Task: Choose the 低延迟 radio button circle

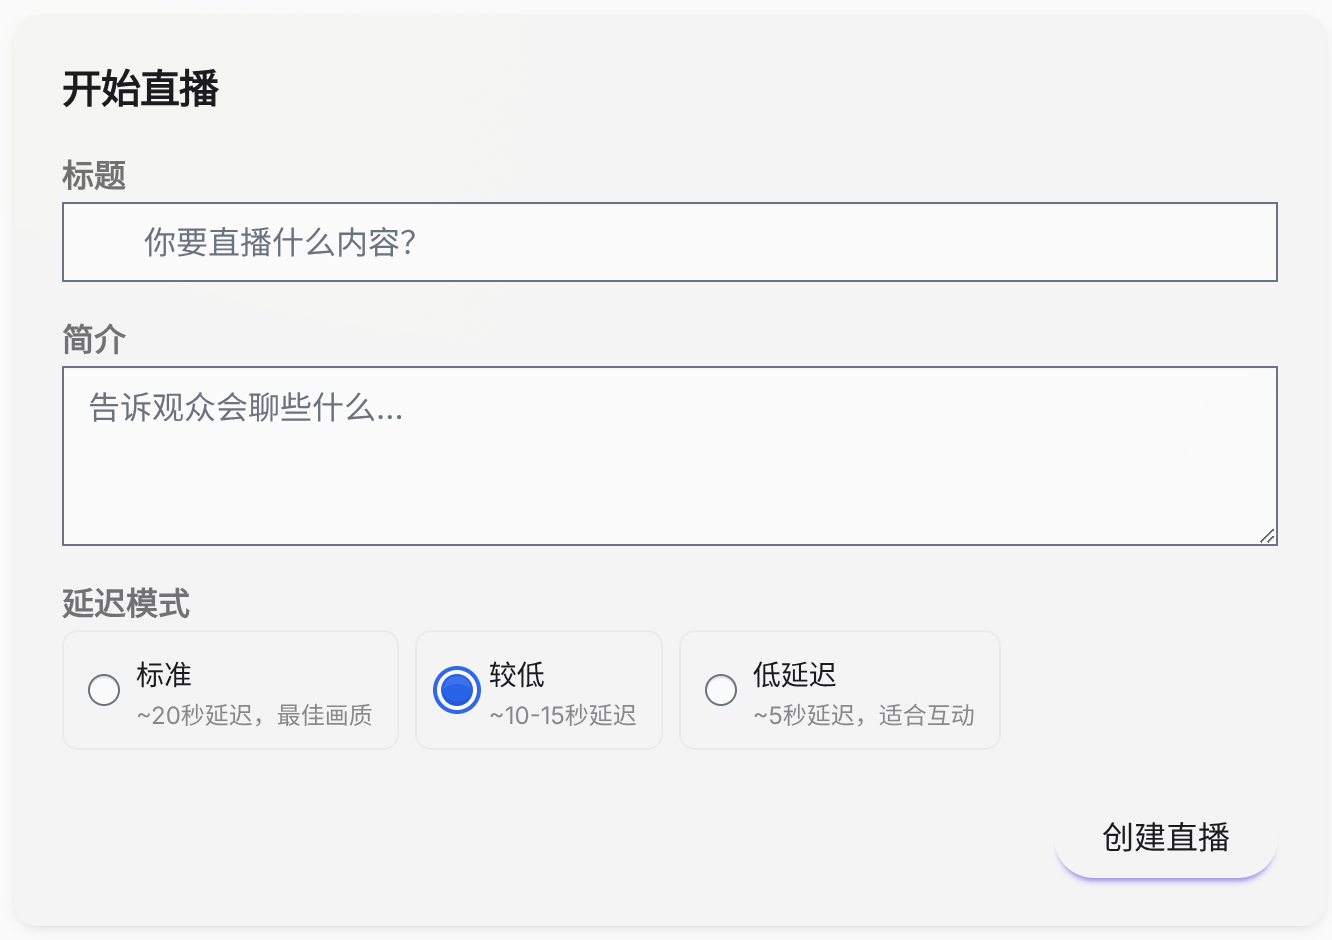Action: 721,690
